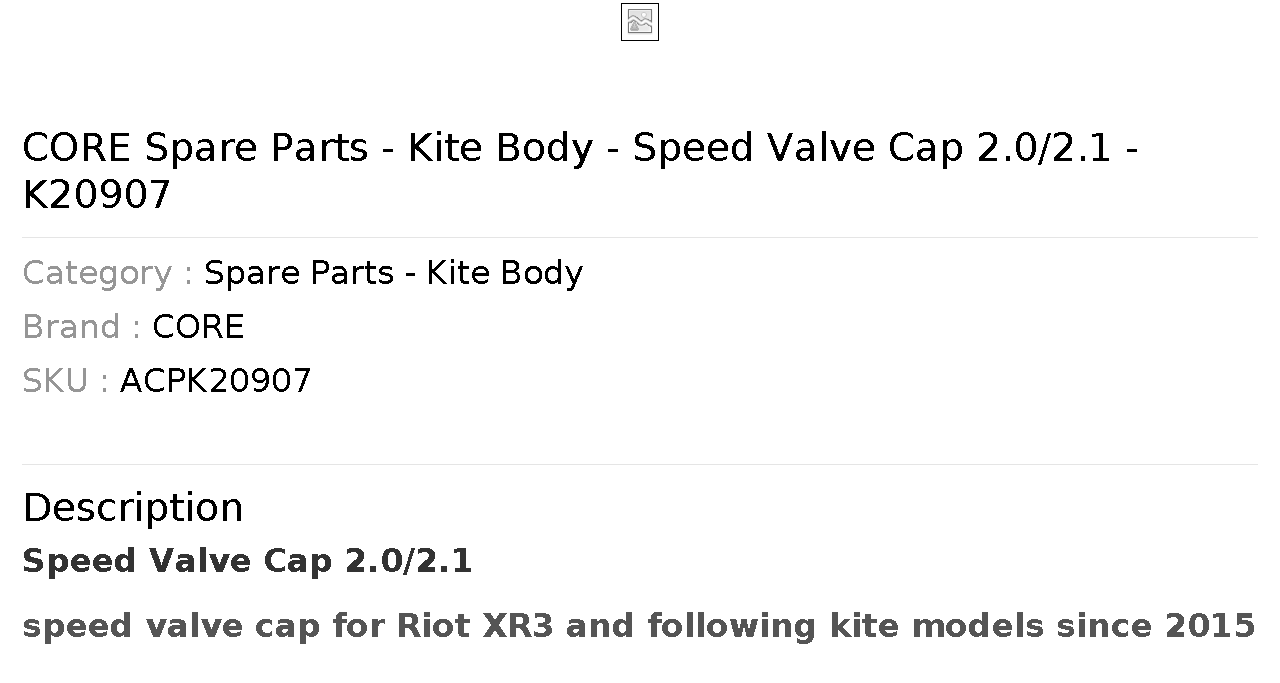Screen dimensions: 1280x683
Task: Click the broken product image placeholder icon
Action: pos(640,22)
